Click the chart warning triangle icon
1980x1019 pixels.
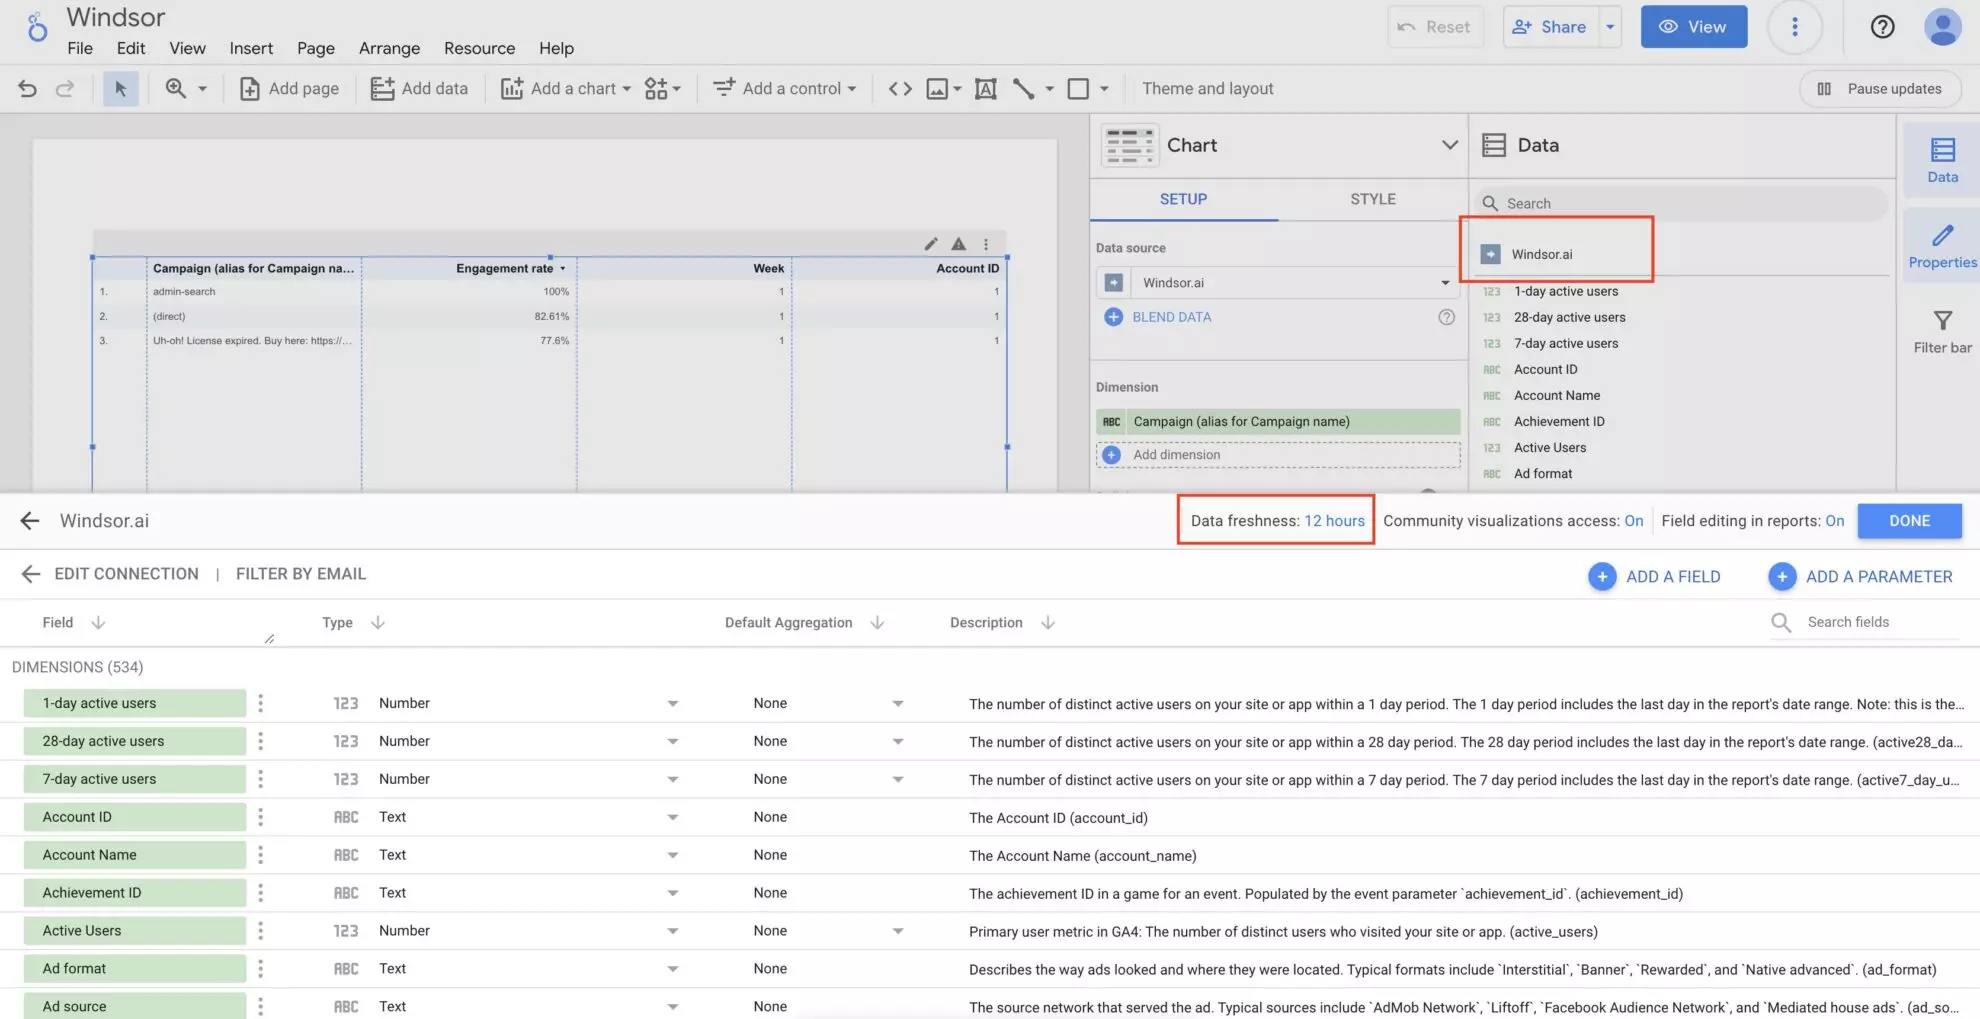tap(958, 244)
